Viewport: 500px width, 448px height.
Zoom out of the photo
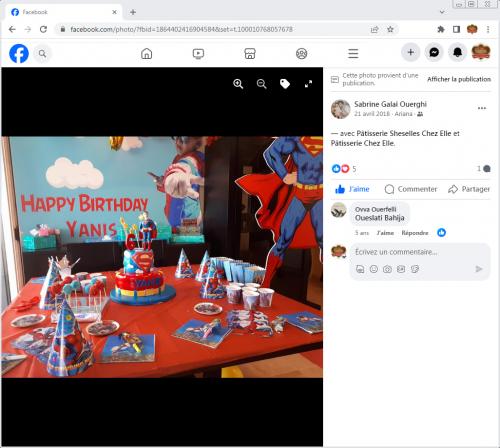coord(262,84)
